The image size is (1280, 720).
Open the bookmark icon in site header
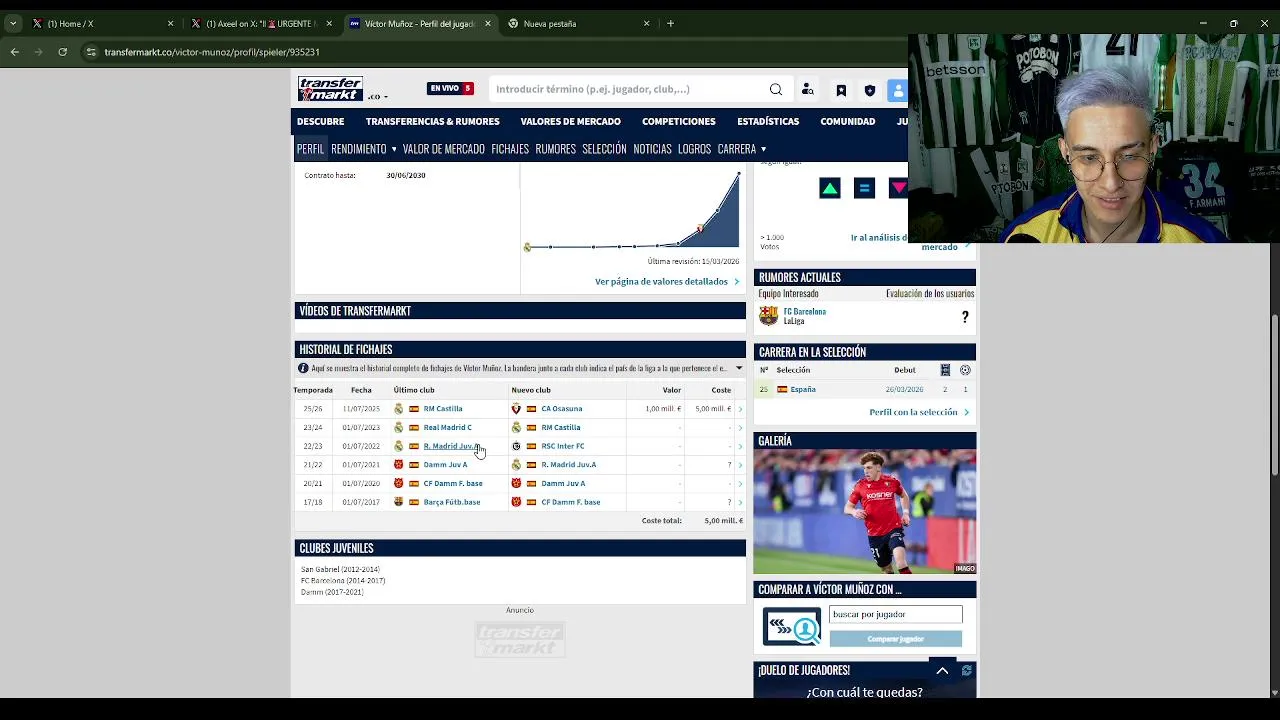click(x=841, y=90)
